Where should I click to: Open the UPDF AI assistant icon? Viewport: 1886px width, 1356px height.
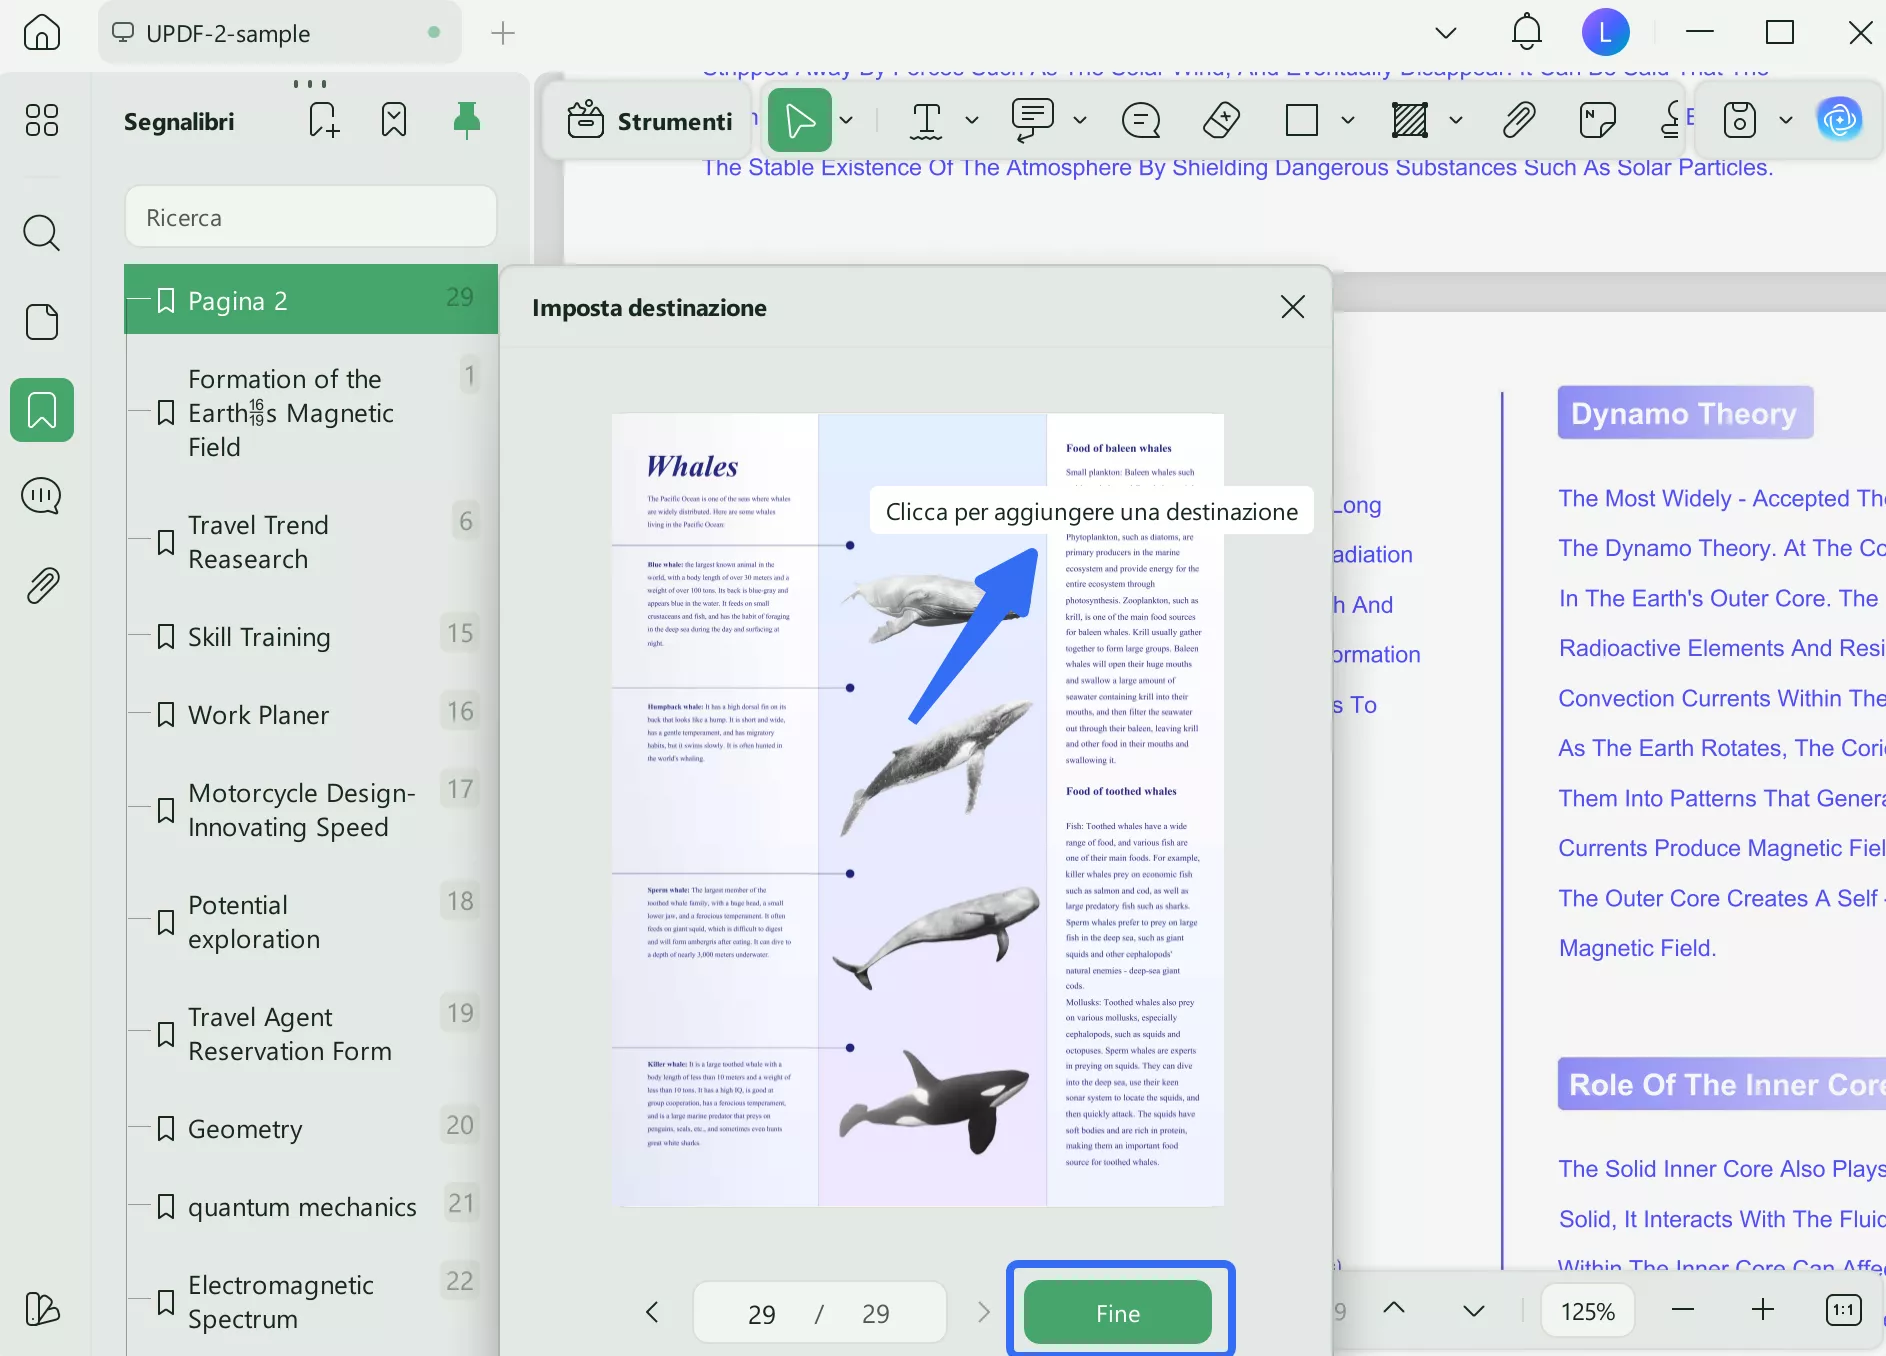click(1839, 121)
